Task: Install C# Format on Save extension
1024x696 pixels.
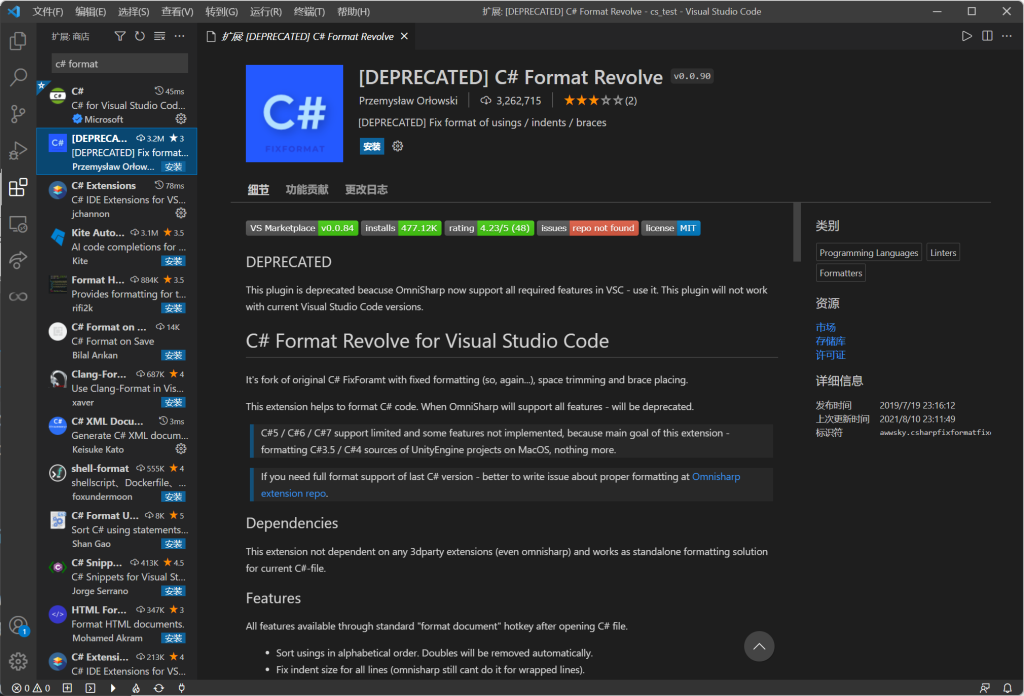Action: [x=174, y=355]
